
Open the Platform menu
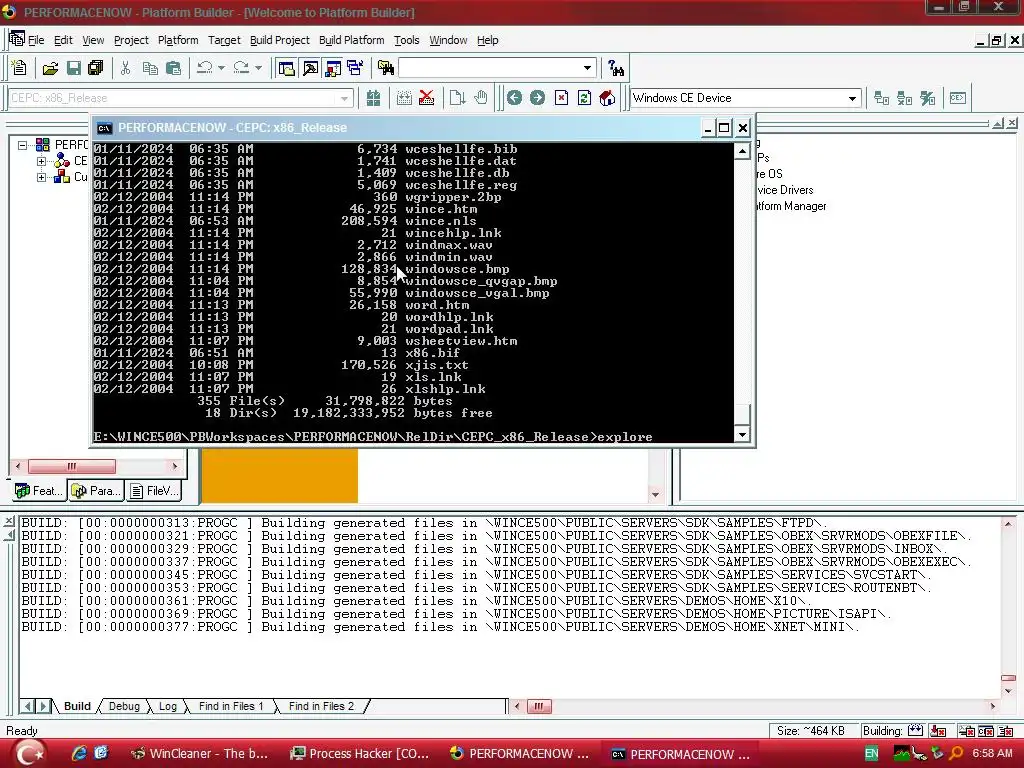(178, 40)
